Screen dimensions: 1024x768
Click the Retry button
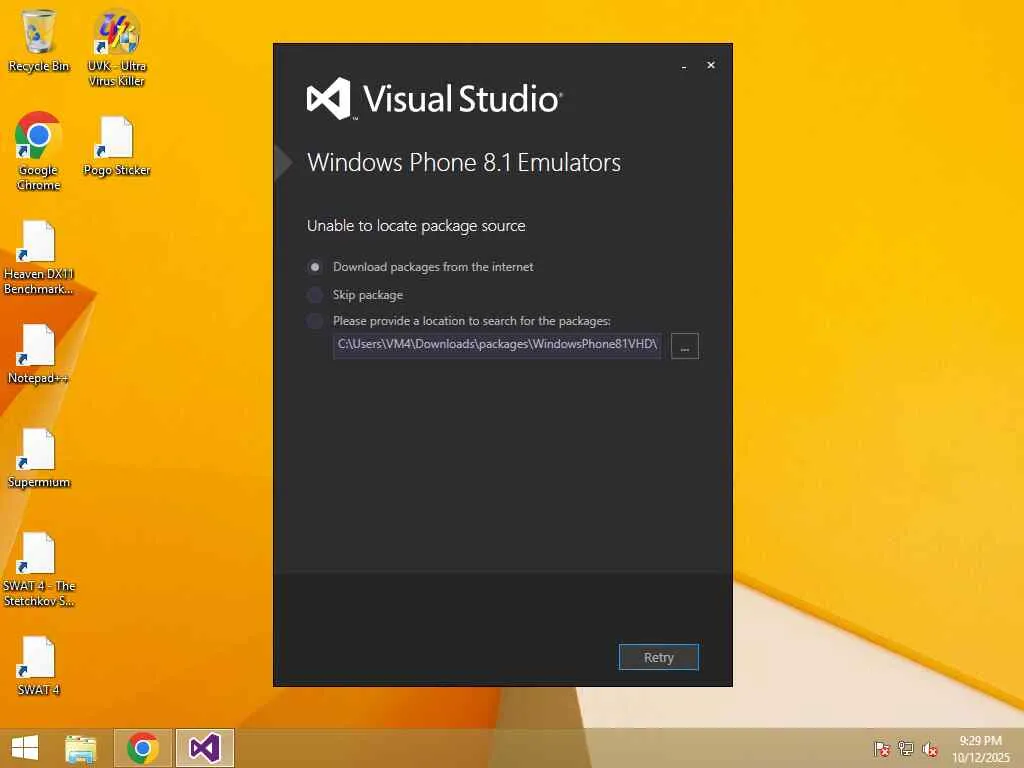click(x=658, y=657)
